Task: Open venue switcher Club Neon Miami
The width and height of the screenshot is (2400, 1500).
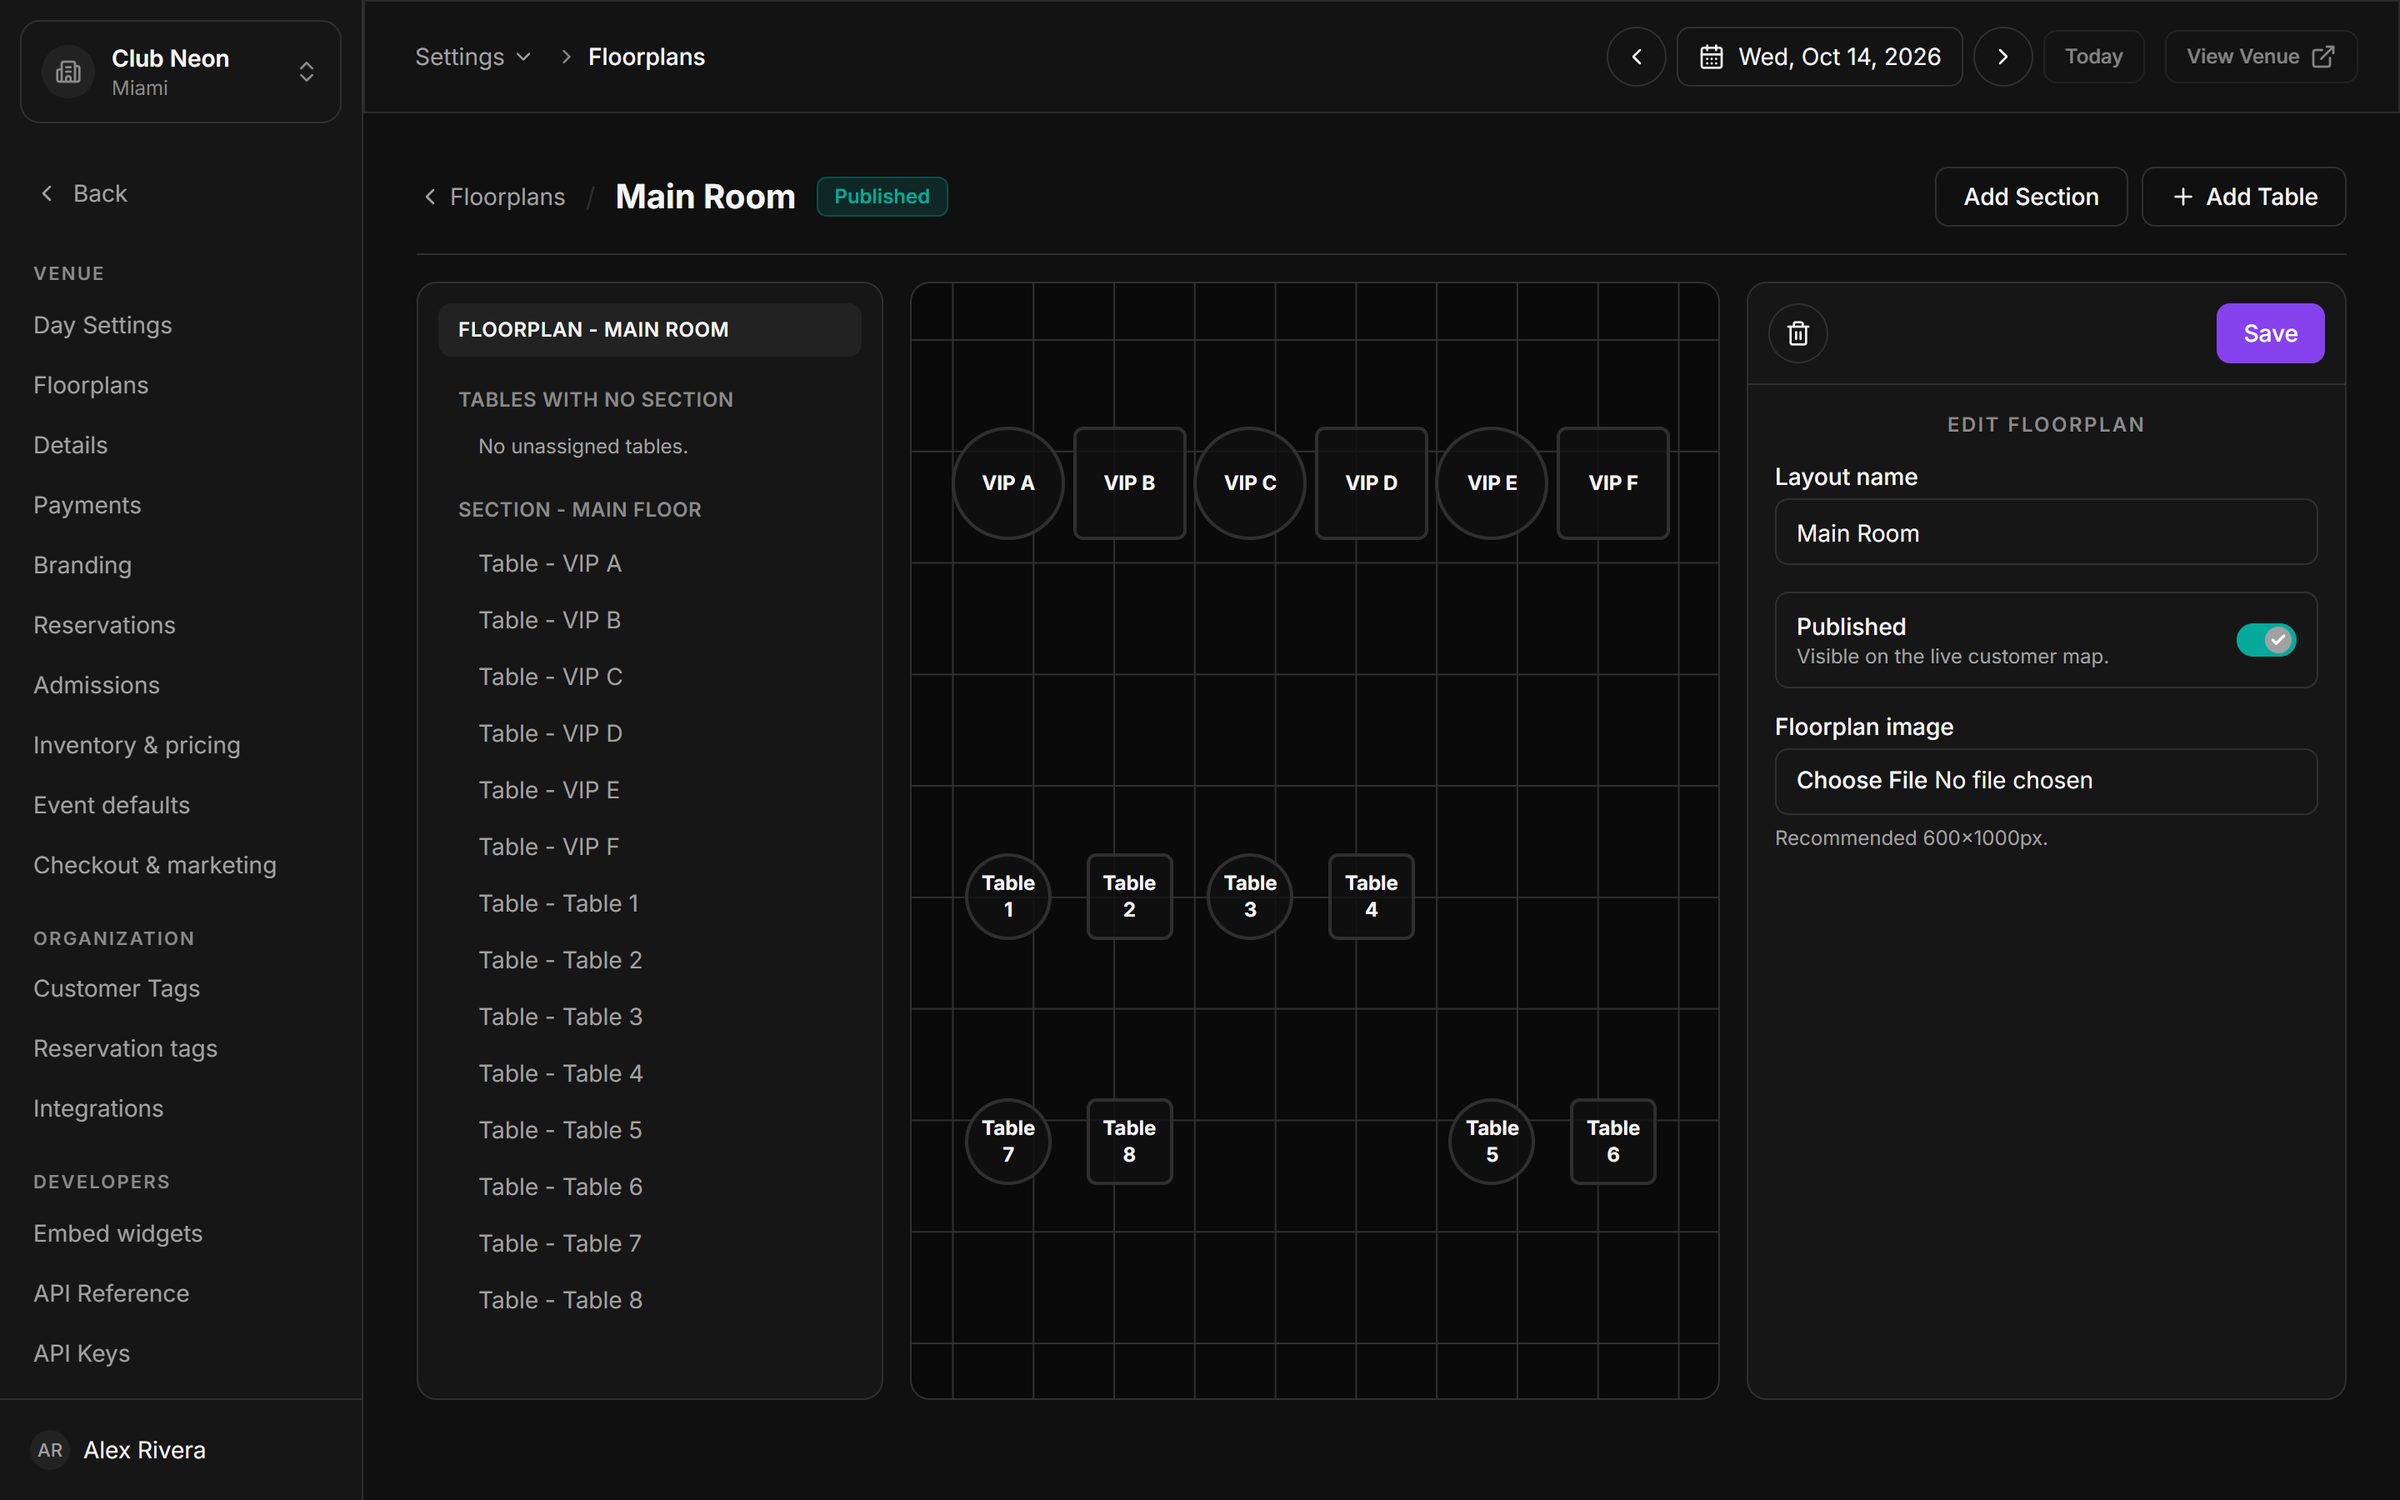Action: pyautogui.click(x=180, y=72)
